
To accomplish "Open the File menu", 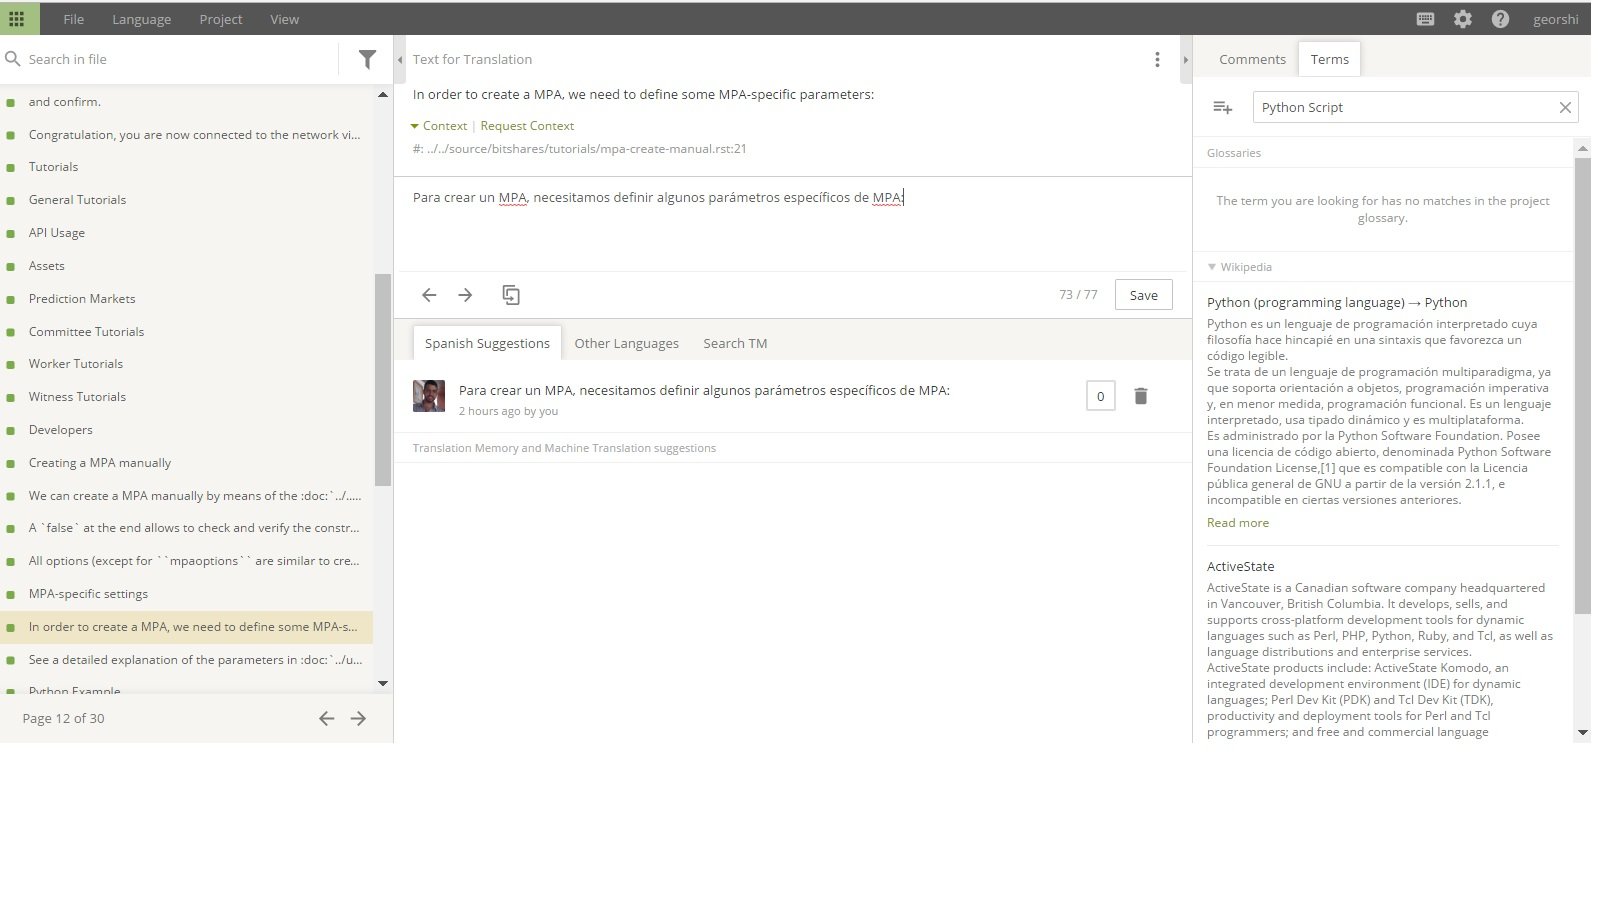I will (73, 19).
